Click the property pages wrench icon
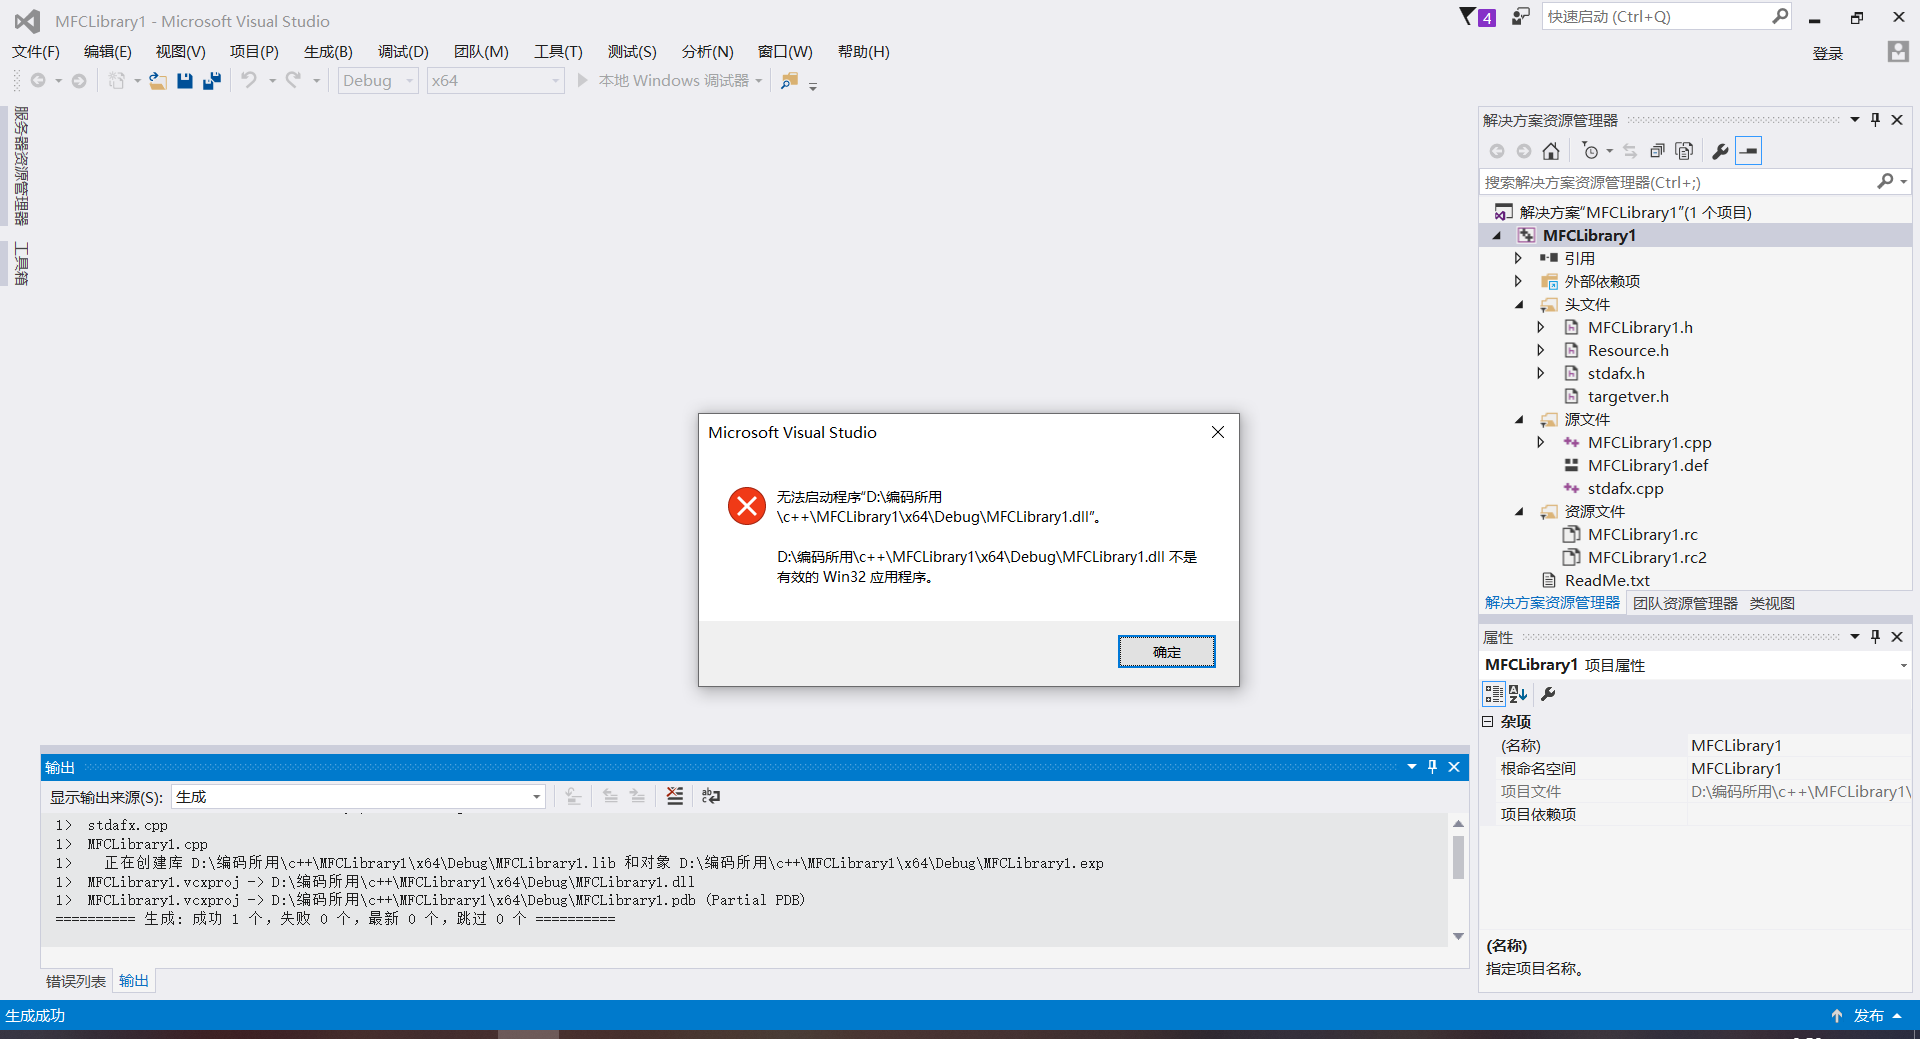Viewport: 1920px width, 1039px height. click(x=1548, y=694)
